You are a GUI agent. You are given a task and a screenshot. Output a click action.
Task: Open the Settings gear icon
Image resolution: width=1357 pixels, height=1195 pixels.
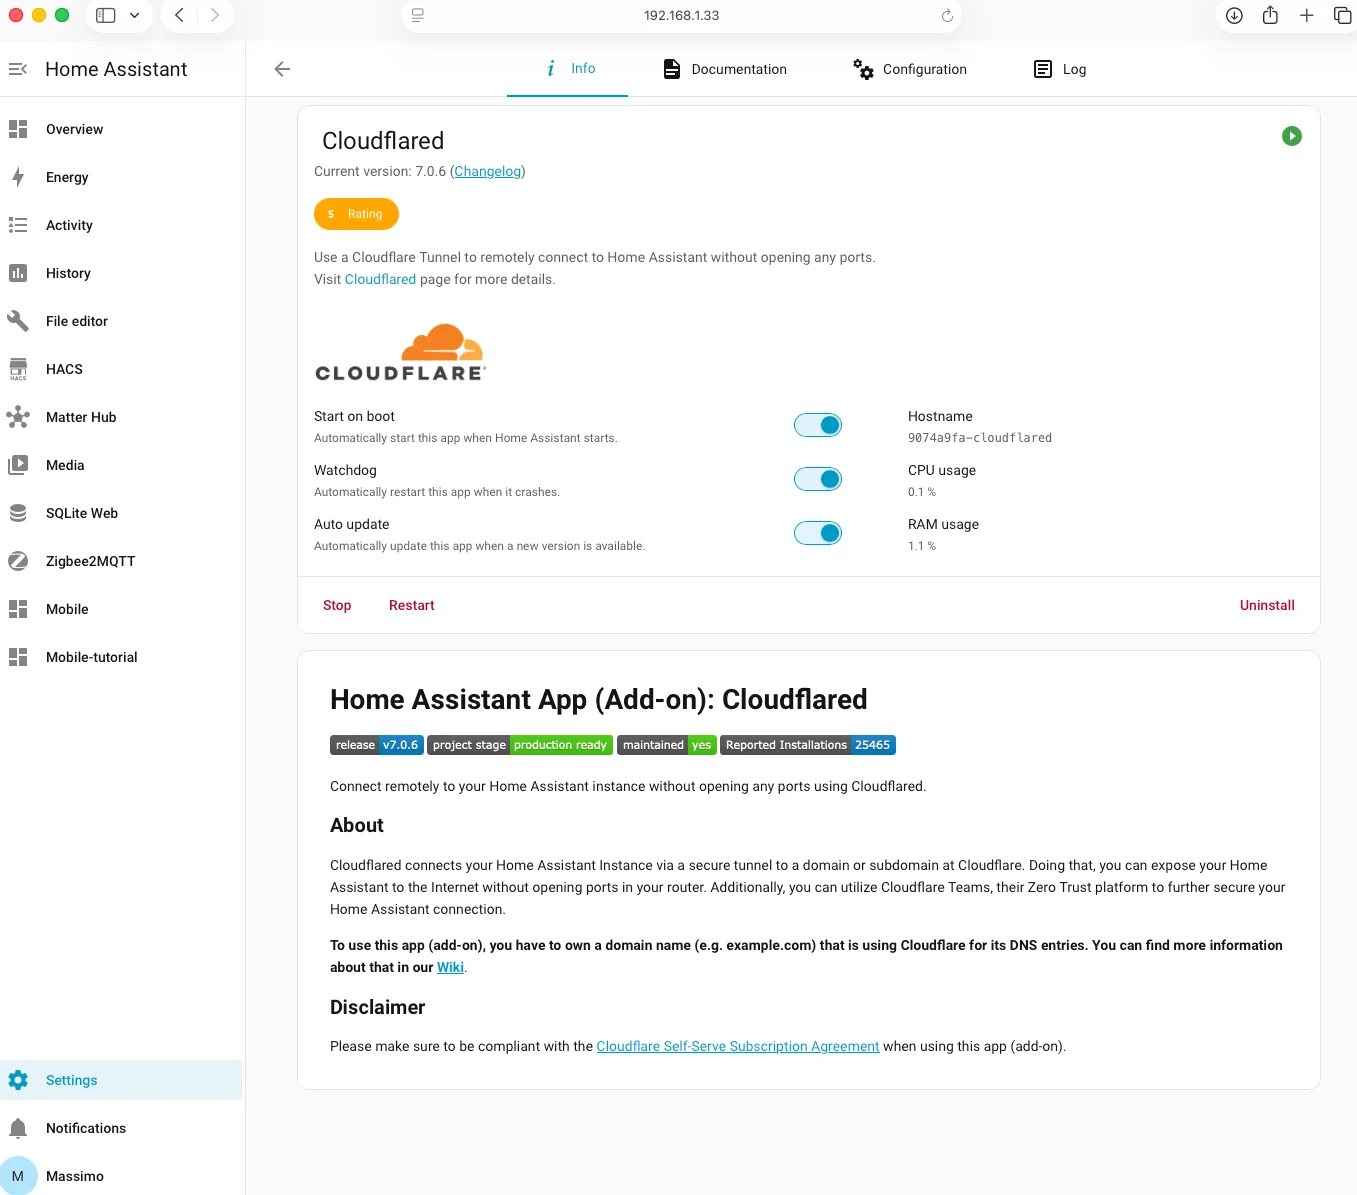coord(18,1080)
